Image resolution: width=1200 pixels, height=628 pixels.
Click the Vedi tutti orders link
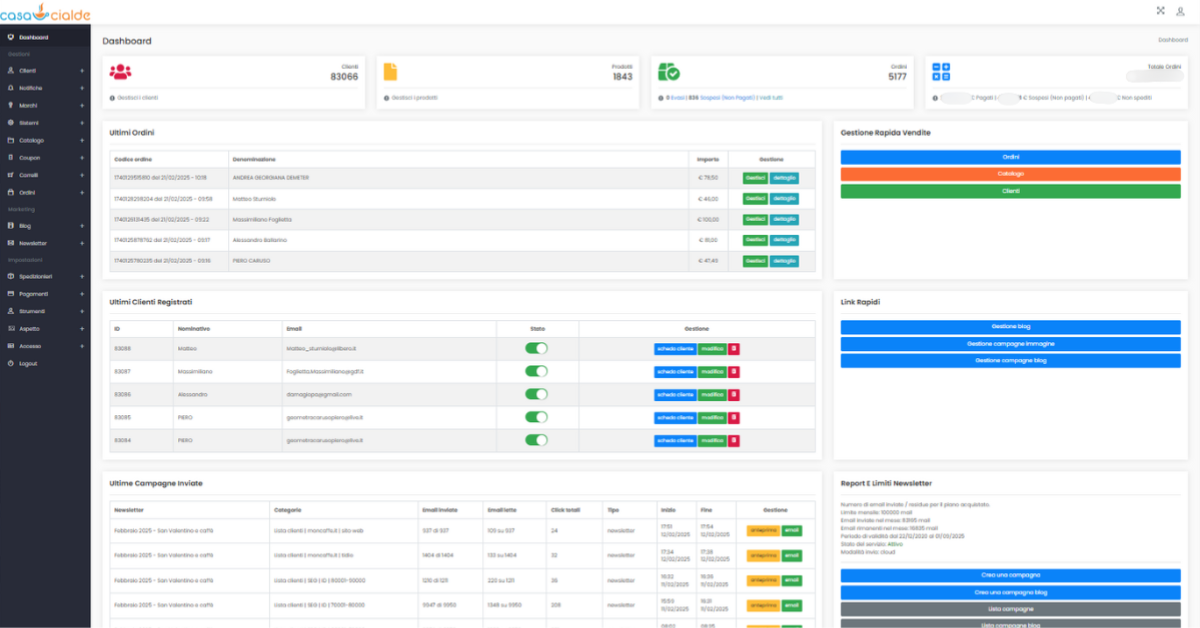point(770,98)
